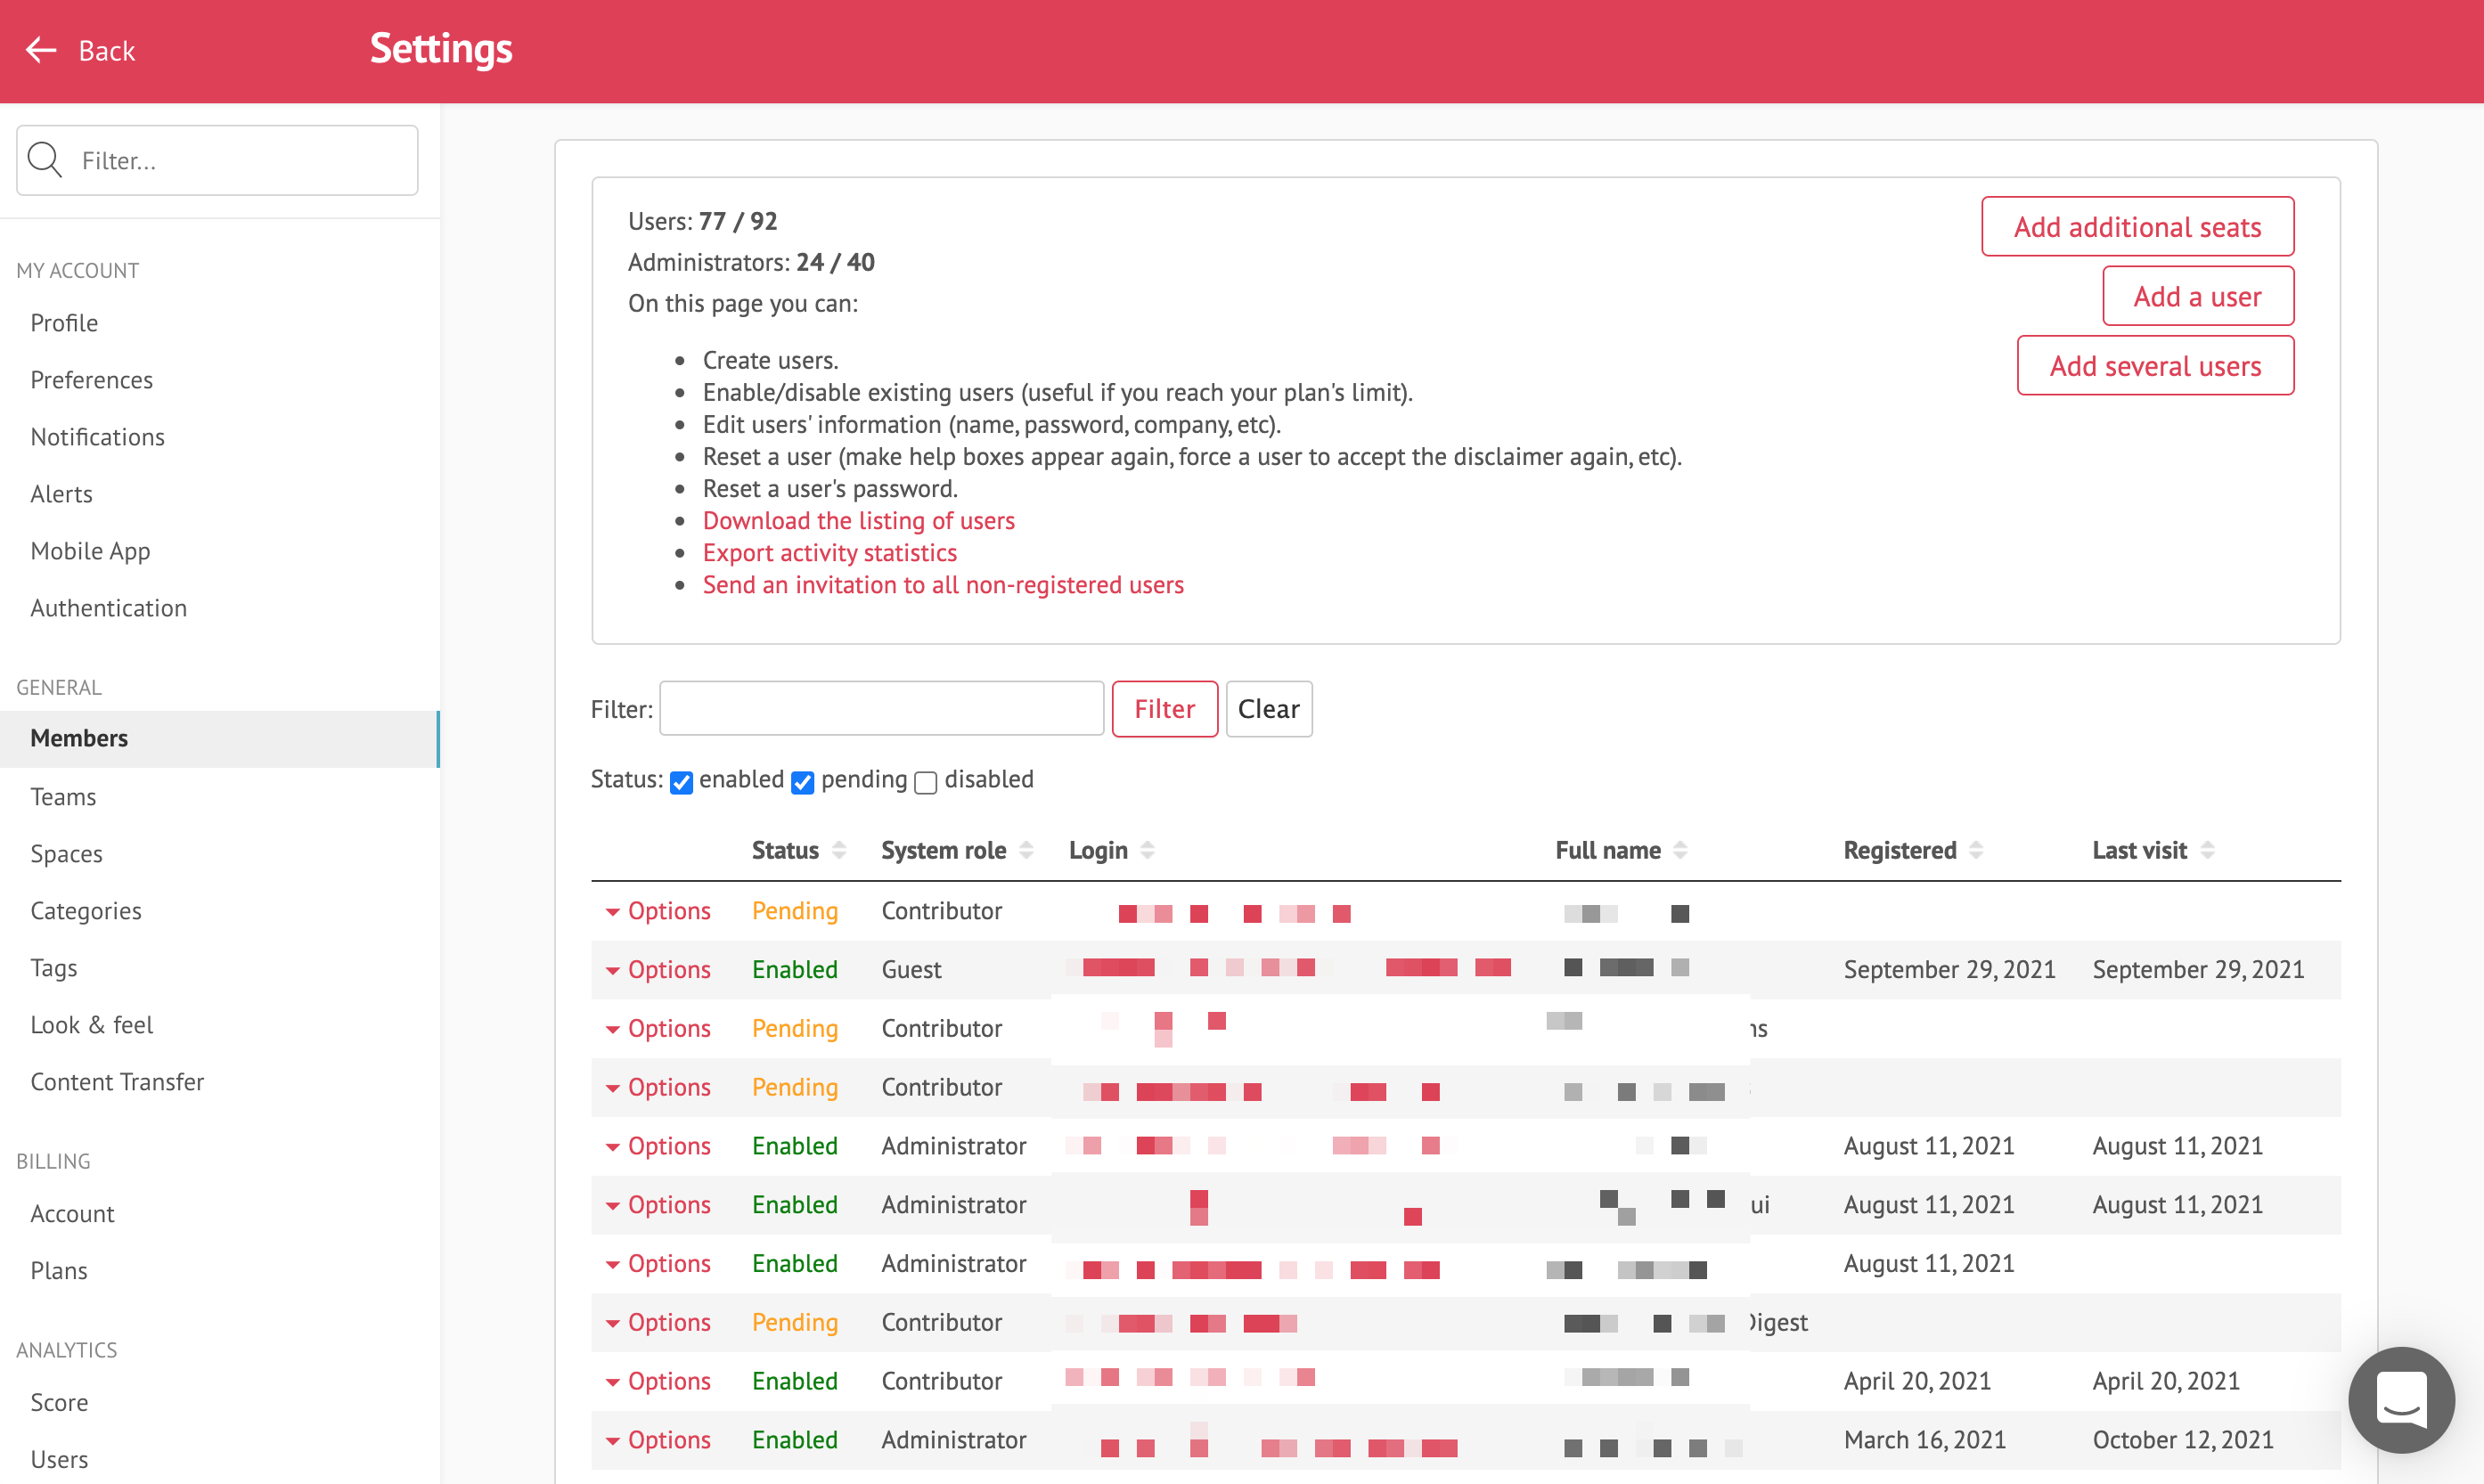Sort by Last visit column arrows
2484x1484 pixels.
(2208, 850)
